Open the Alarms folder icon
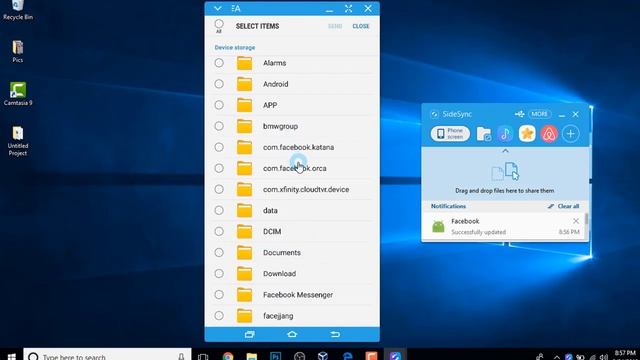The width and height of the screenshot is (640, 360). coord(244,63)
